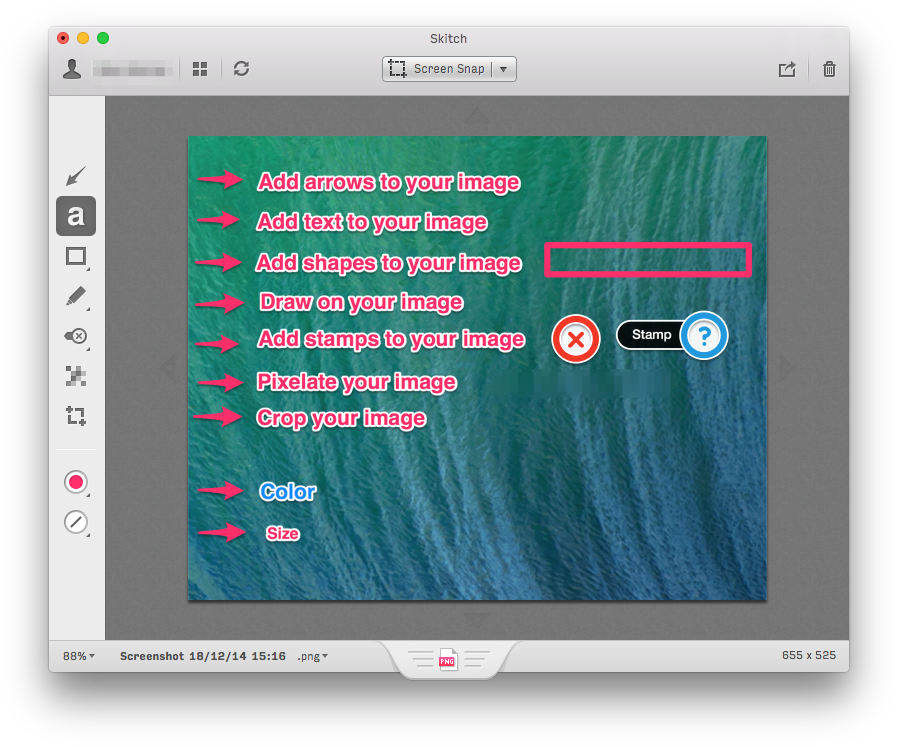The width and height of the screenshot is (897, 746).
Task: Select the Stamp tool
Action: point(76,336)
